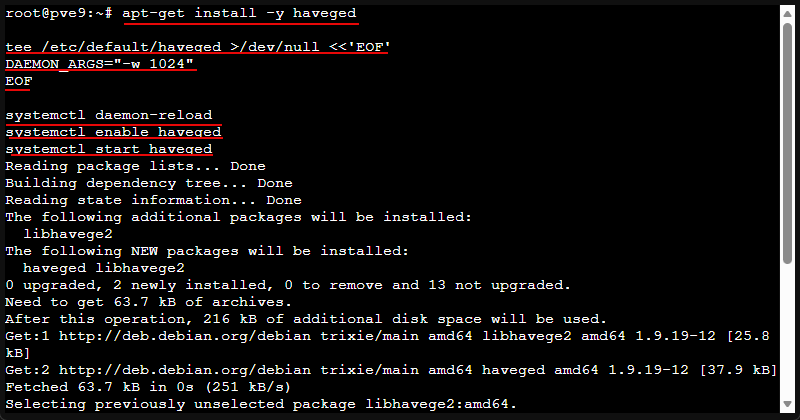Click the DAEMON_ARGS="-w 1024" line
Viewport: 800px width, 420px height.
[100, 64]
